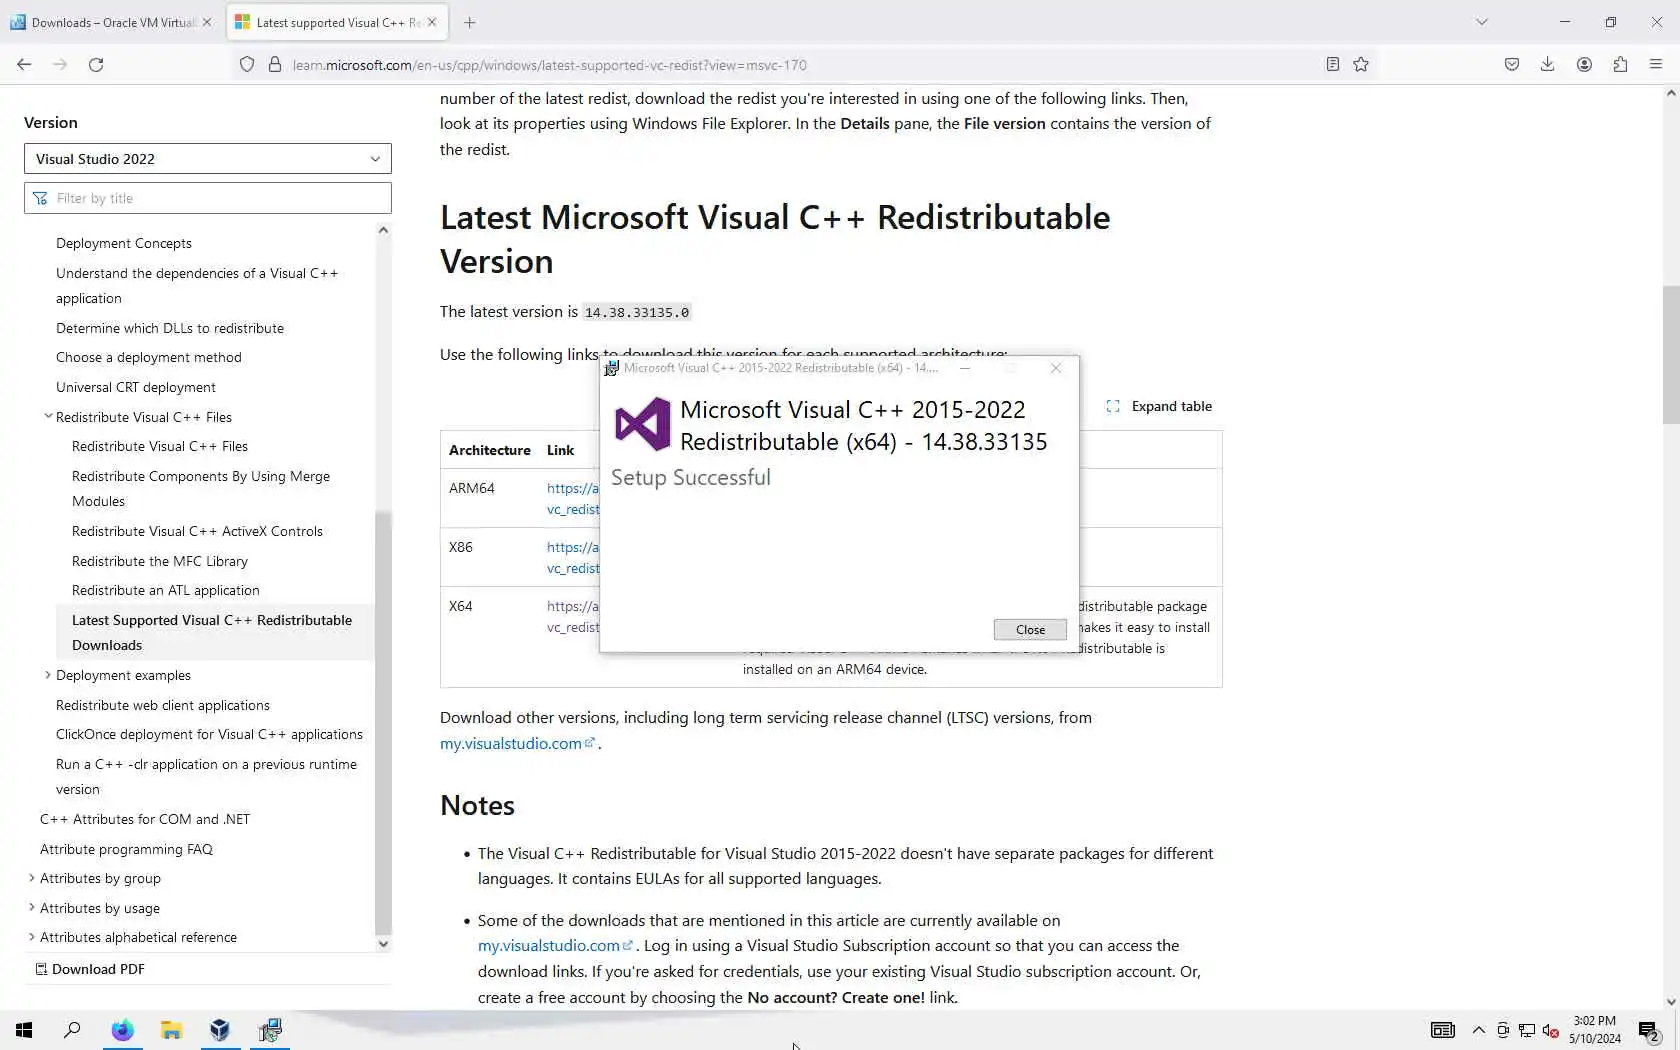The image size is (1680, 1050).
Task: Click the tracking protection shield icon
Action: click(x=247, y=65)
